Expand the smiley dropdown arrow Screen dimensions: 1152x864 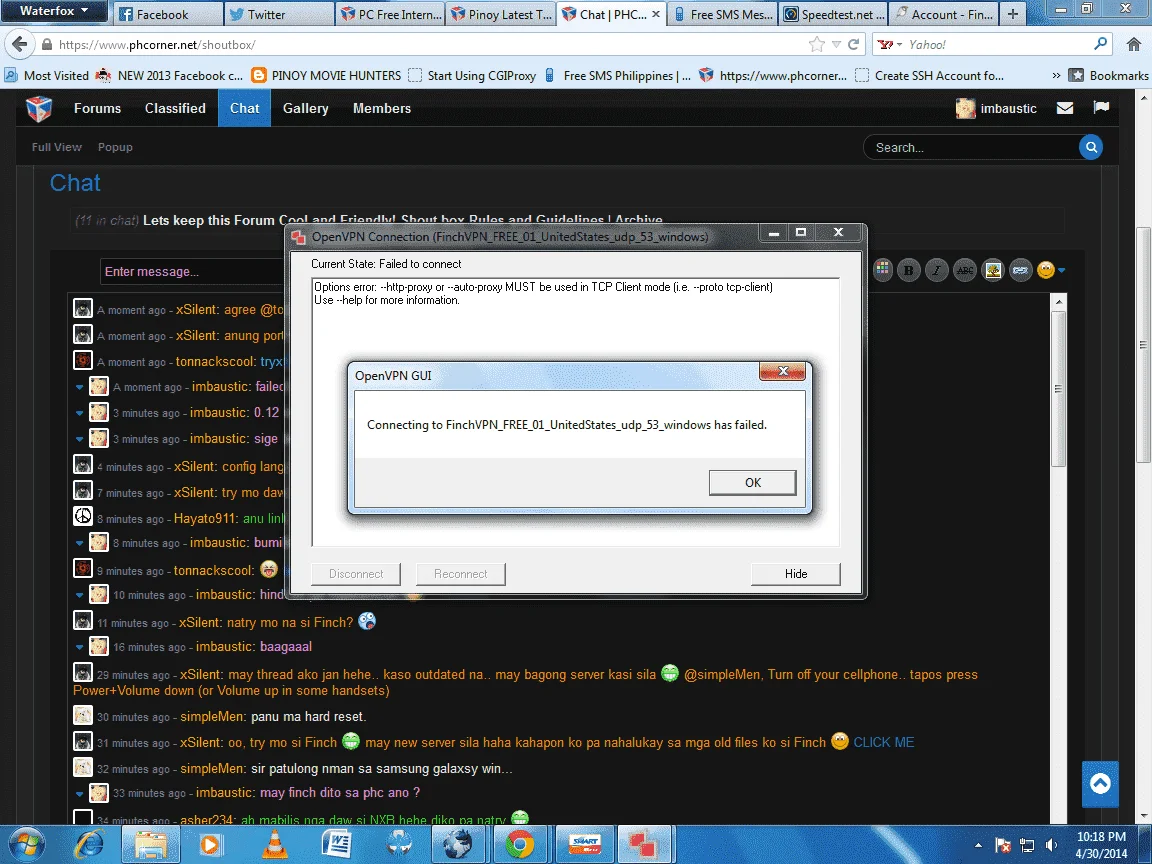[x=1062, y=271]
